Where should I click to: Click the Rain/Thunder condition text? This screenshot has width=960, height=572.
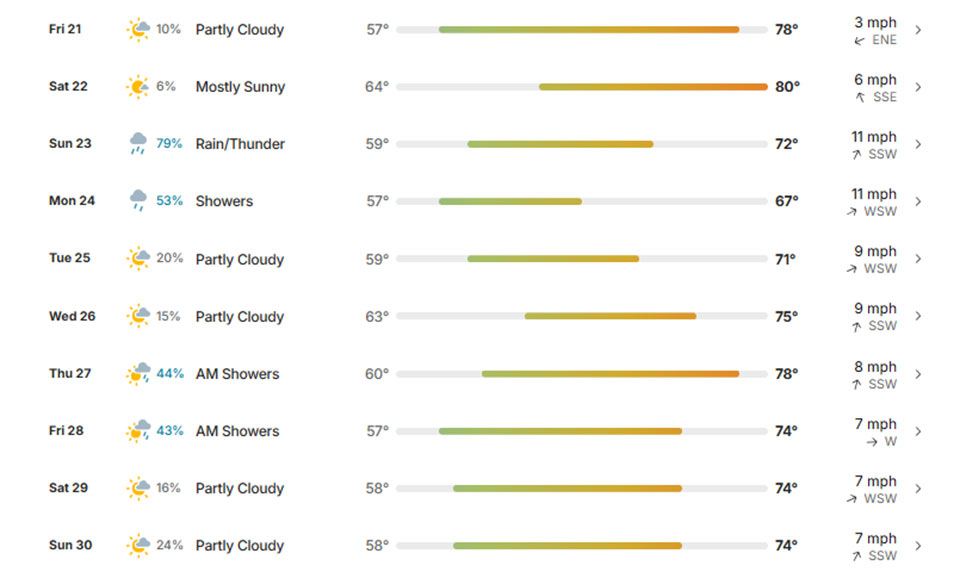[240, 144]
